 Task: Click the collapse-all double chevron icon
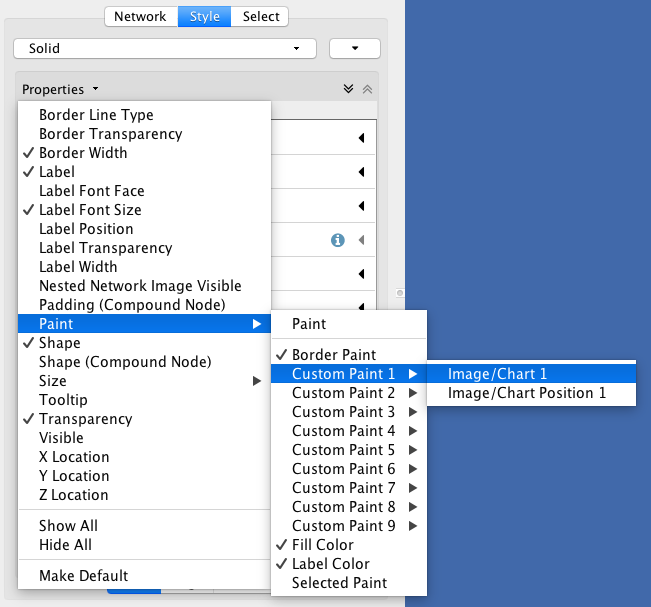tap(367, 89)
